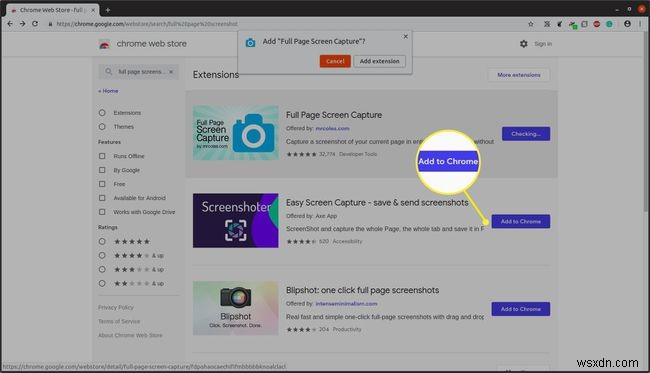Select the three stars & up rating filter

[102, 269]
